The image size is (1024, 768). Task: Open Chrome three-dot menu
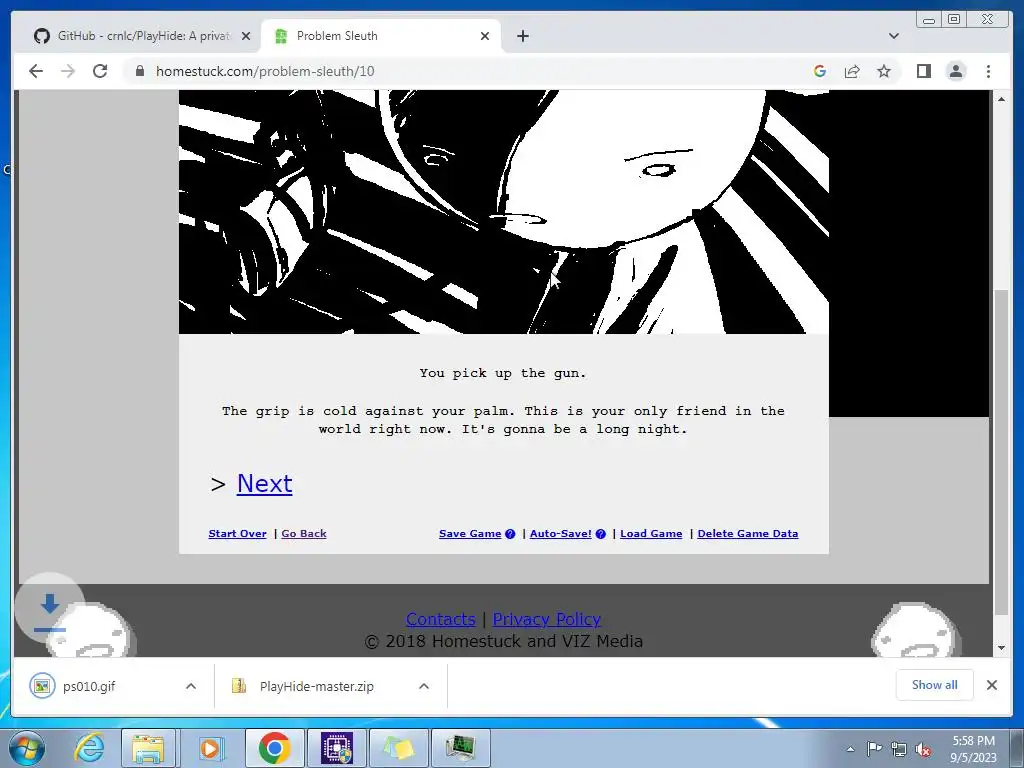988,71
